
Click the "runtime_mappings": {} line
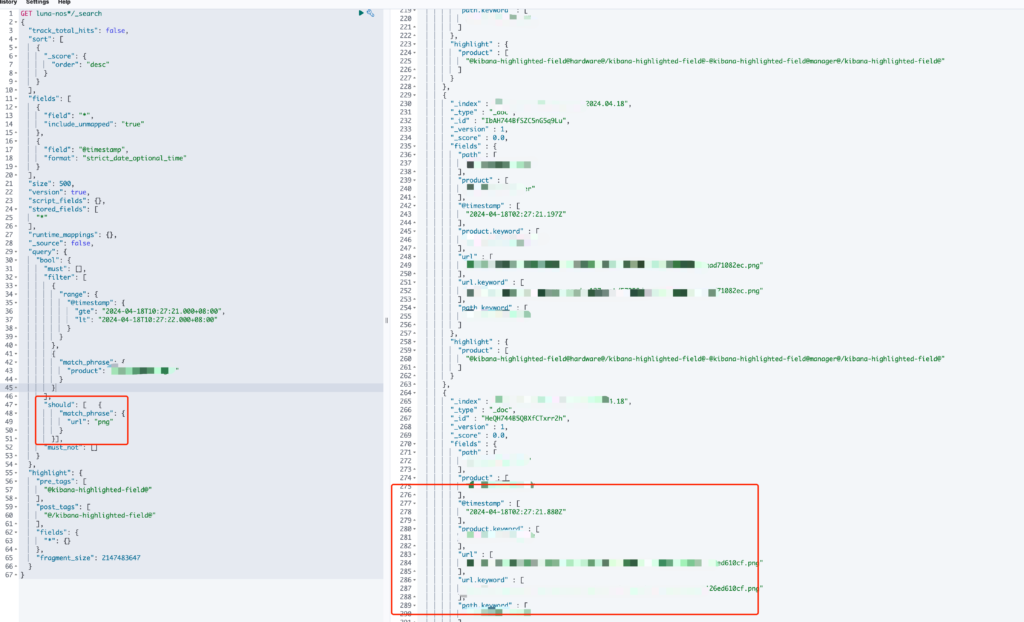coord(72,235)
